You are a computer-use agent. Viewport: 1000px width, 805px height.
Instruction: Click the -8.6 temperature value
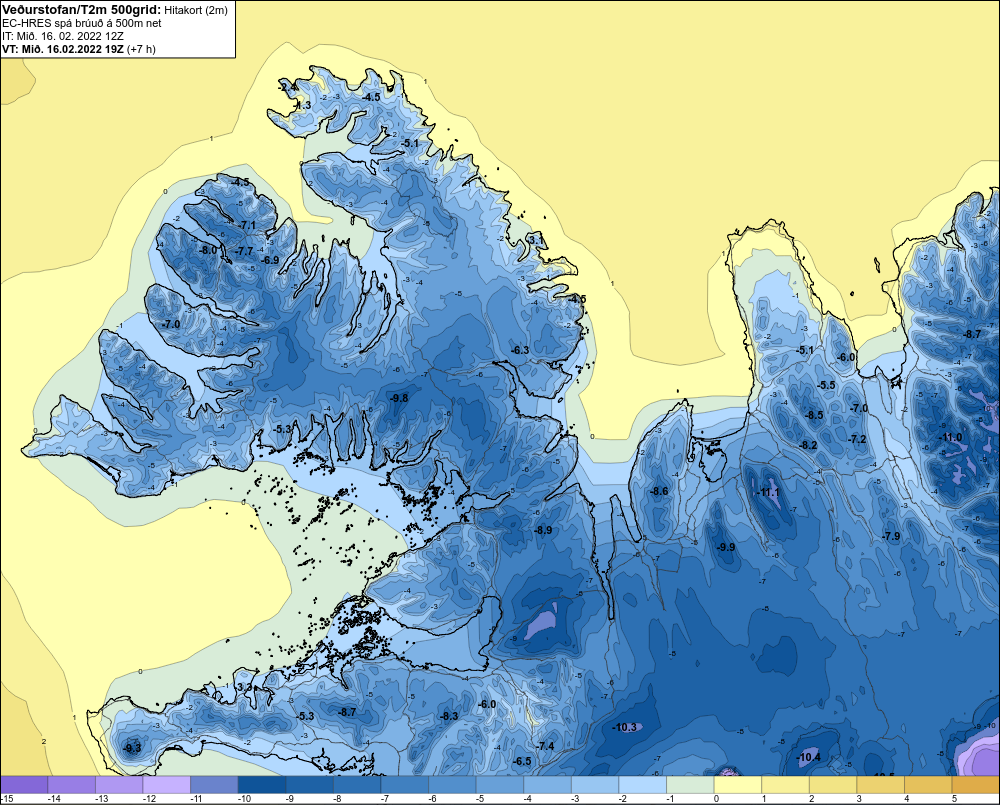point(659,491)
